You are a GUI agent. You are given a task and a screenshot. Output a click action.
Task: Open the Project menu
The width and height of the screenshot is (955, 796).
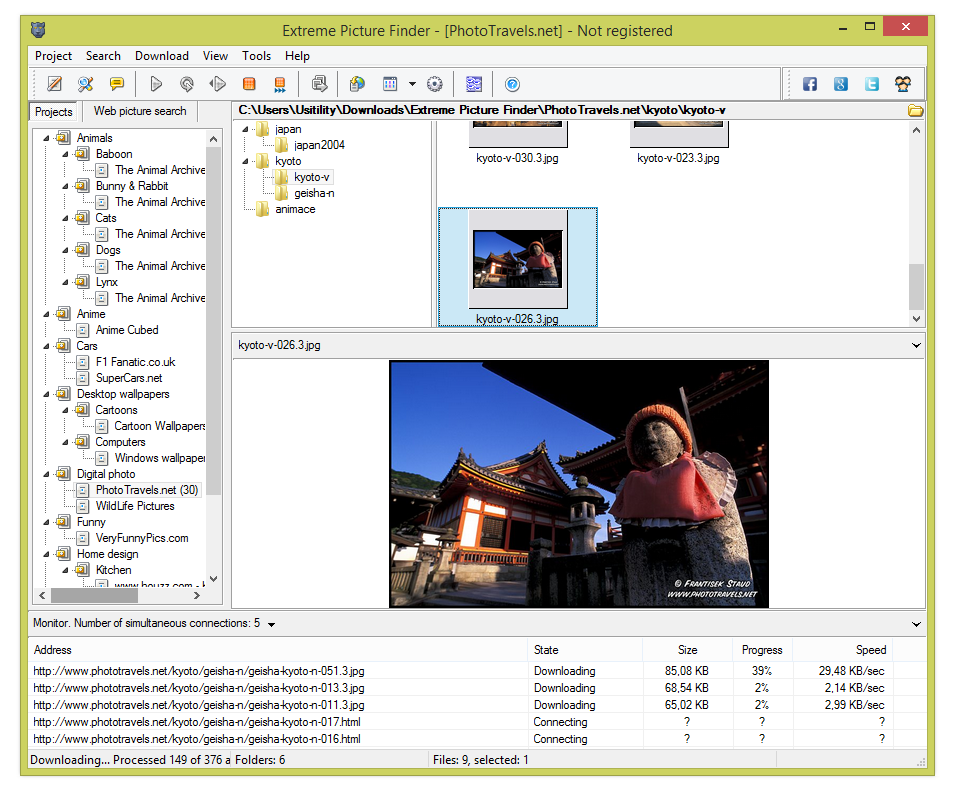pos(54,56)
